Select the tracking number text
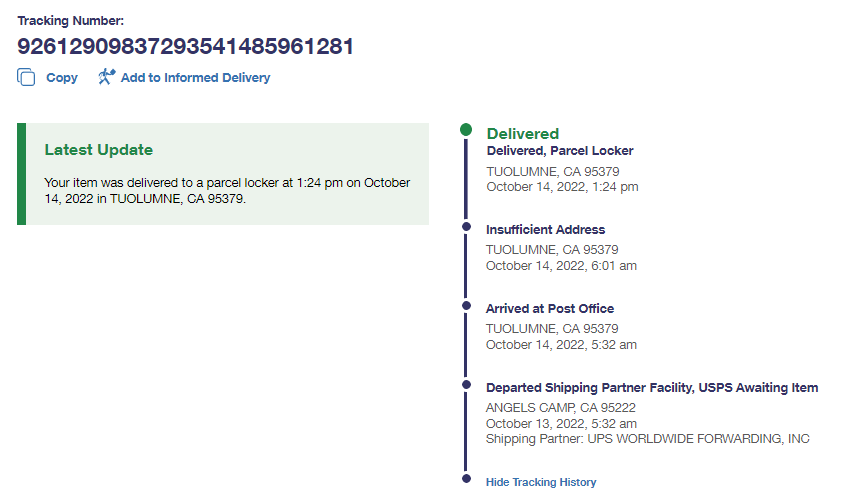Screen dimensions: 850x500 pos(185,46)
